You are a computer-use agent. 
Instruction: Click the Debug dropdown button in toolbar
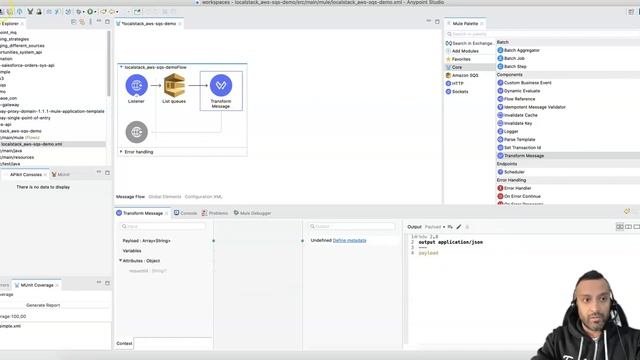click(x=80, y=11)
